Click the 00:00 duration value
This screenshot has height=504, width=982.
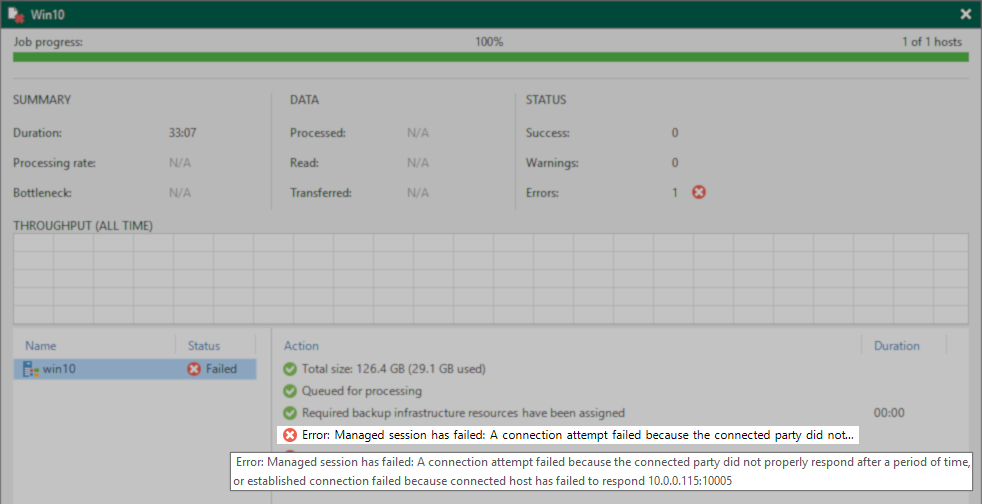tap(889, 413)
